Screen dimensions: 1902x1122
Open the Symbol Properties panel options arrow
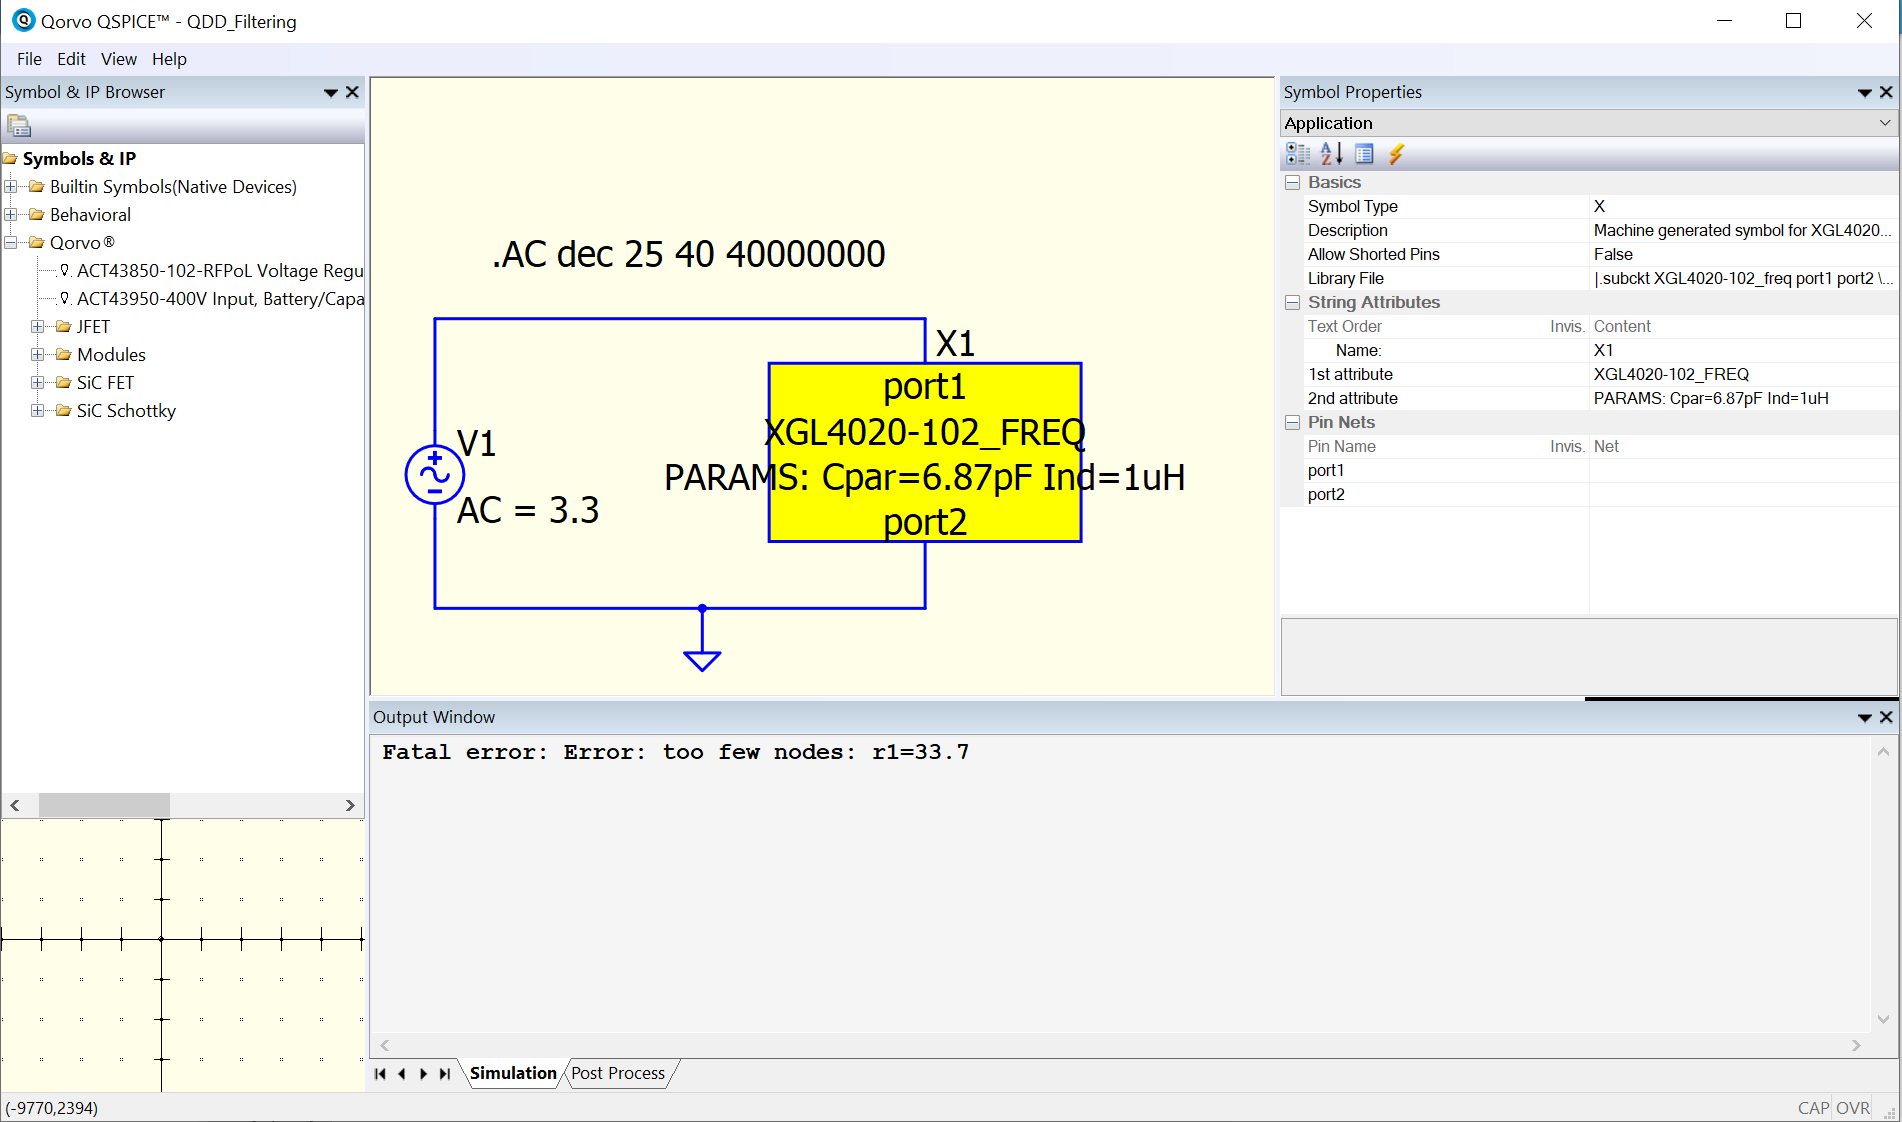coord(1864,92)
